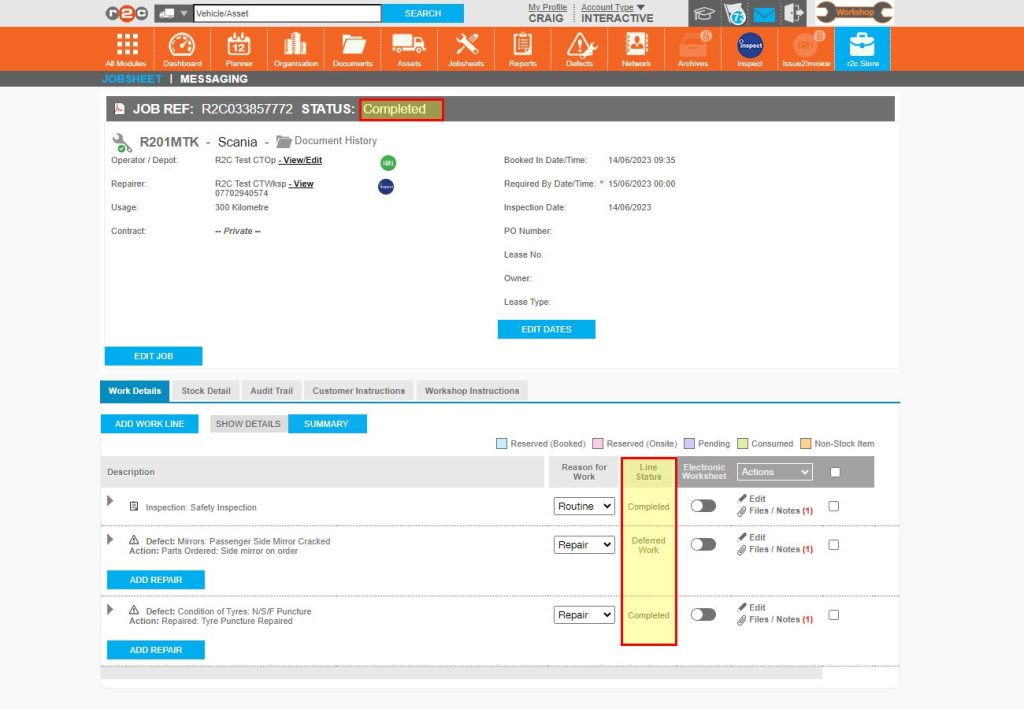Click the EDIT DATES button

546,329
